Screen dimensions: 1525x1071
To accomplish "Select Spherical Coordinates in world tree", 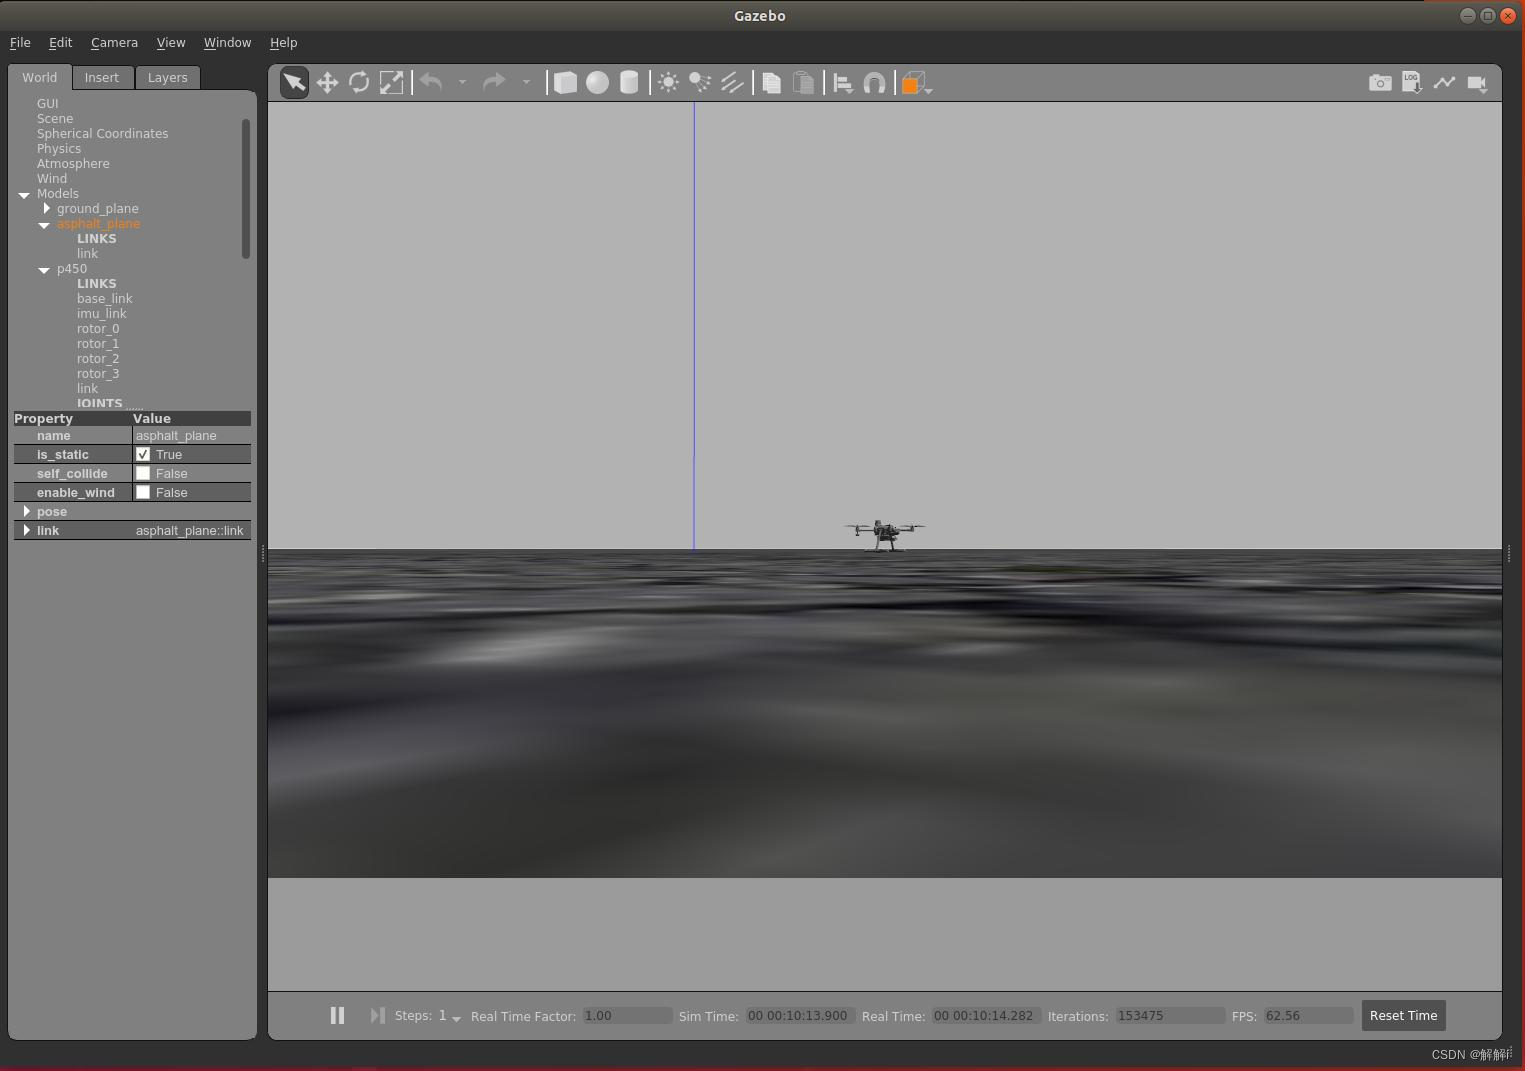I will pos(102,133).
